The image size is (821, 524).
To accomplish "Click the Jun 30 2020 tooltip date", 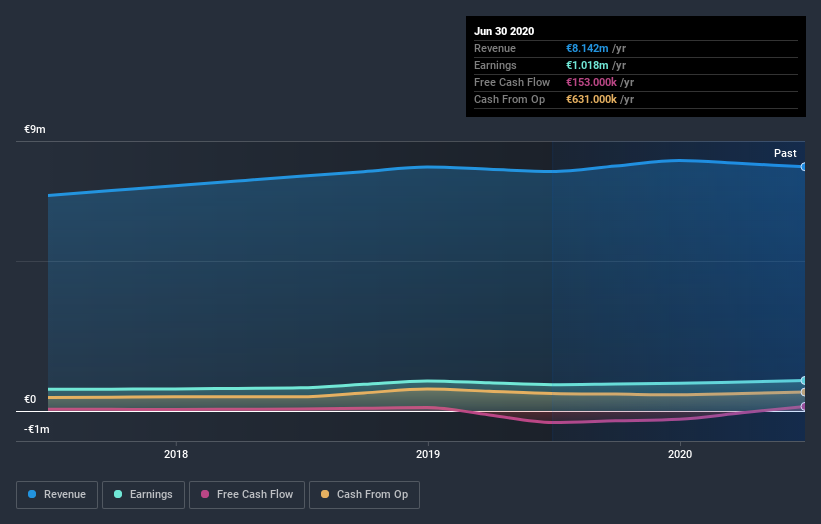I will click(x=504, y=31).
